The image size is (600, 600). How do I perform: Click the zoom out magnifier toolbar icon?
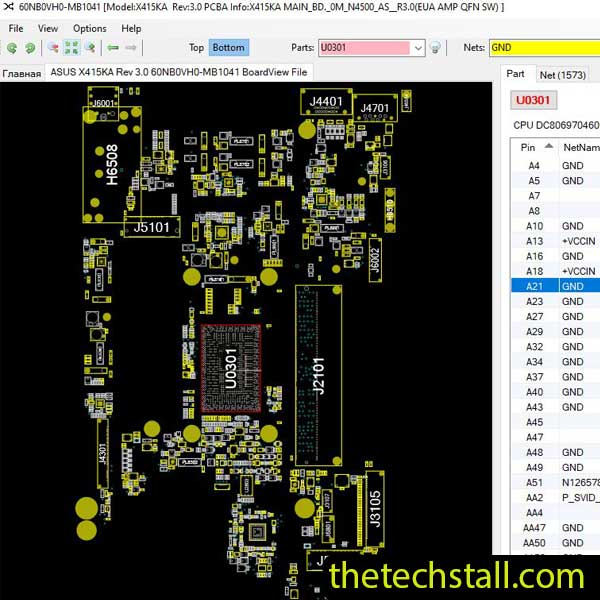(x=53, y=48)
